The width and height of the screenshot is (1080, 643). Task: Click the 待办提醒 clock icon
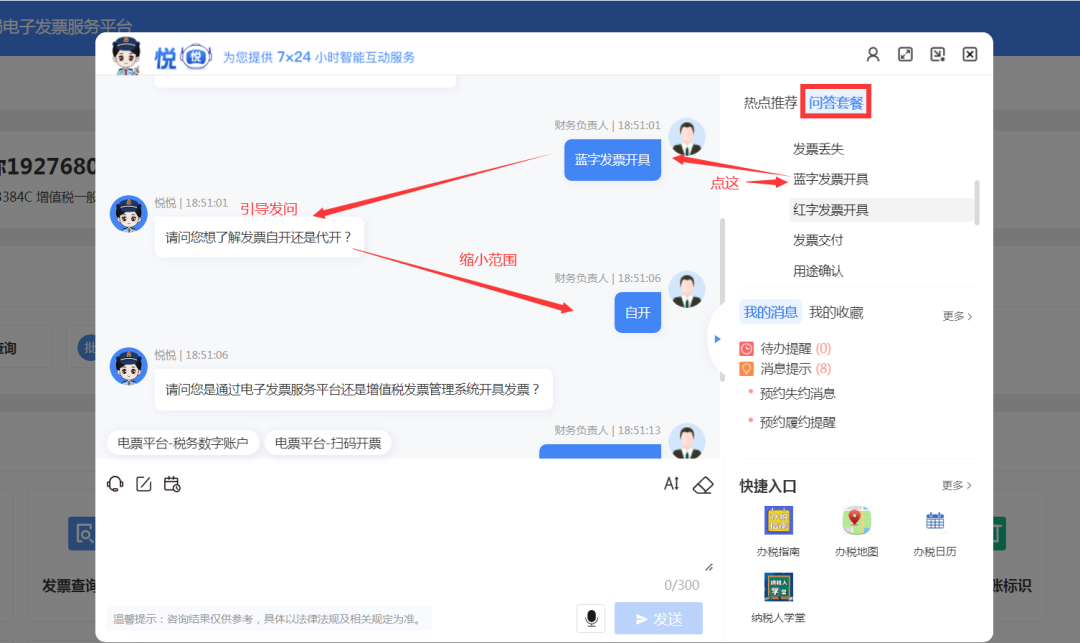pos(746,349)
